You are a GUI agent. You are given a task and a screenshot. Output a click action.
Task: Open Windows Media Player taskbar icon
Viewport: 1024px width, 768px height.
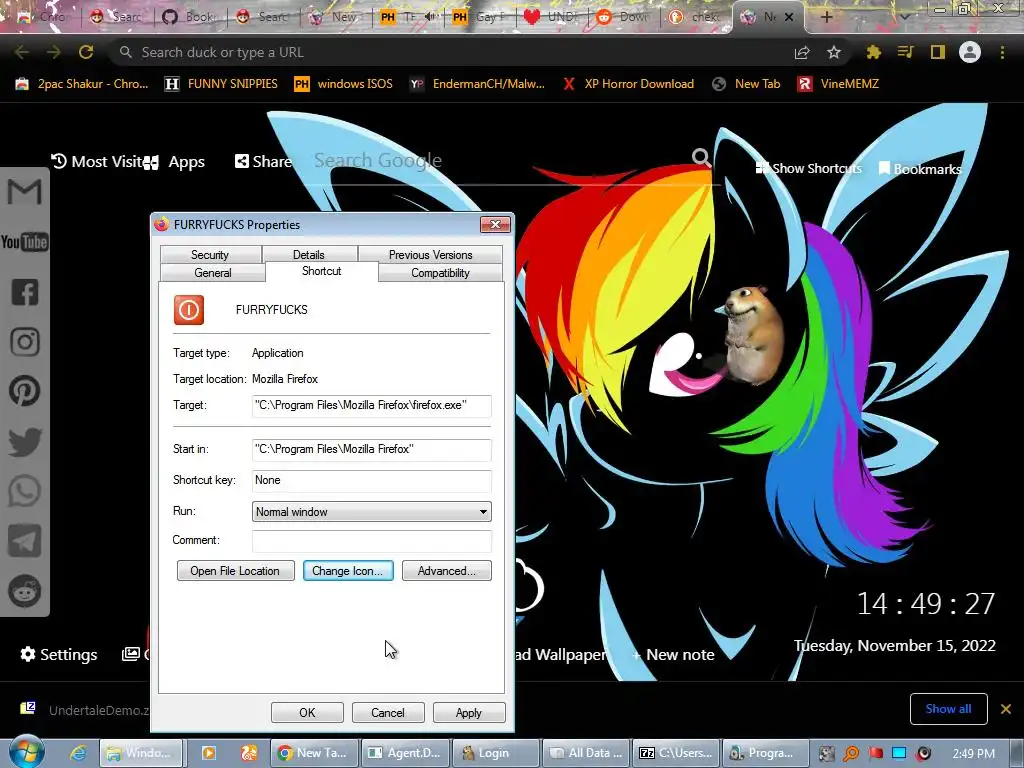pos(208,753)
